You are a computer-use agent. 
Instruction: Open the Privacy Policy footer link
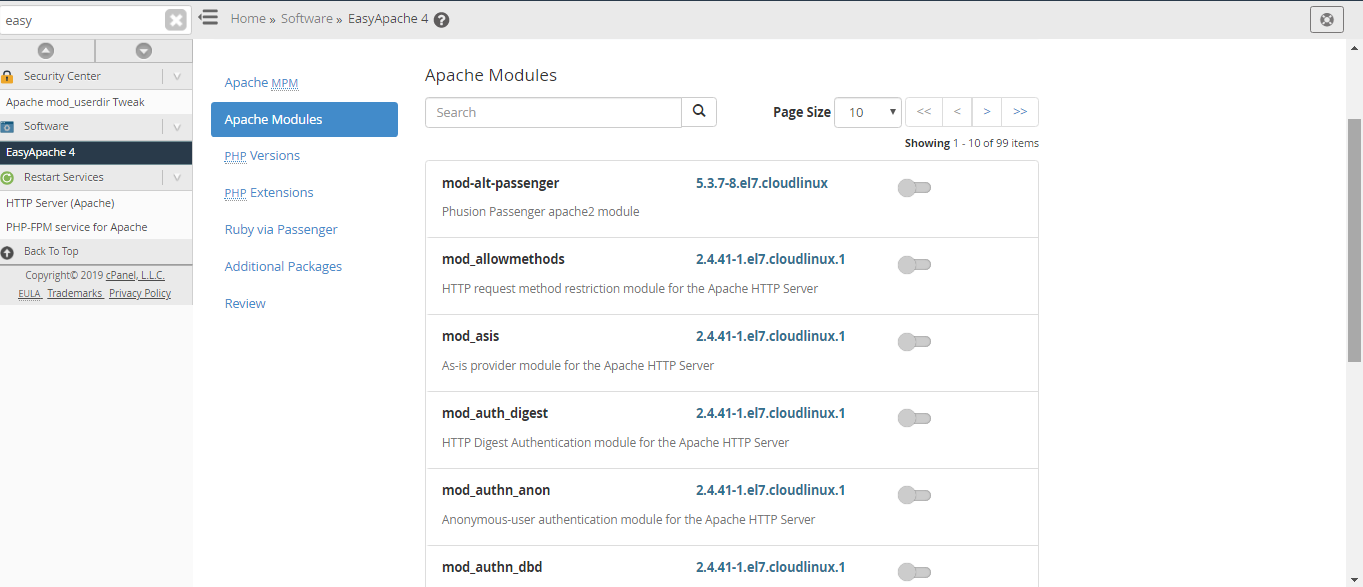click(x=140, y=294)
